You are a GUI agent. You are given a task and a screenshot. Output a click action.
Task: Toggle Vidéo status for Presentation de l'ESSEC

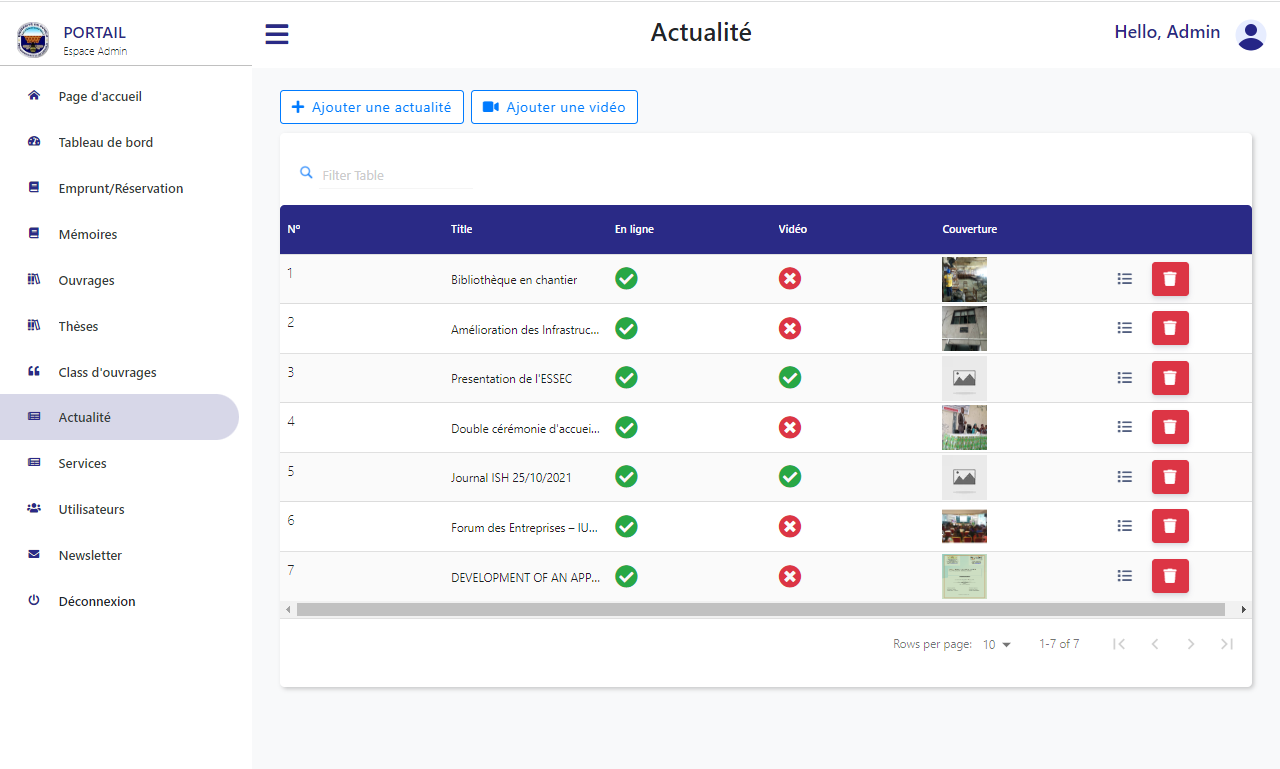point(790,378)
